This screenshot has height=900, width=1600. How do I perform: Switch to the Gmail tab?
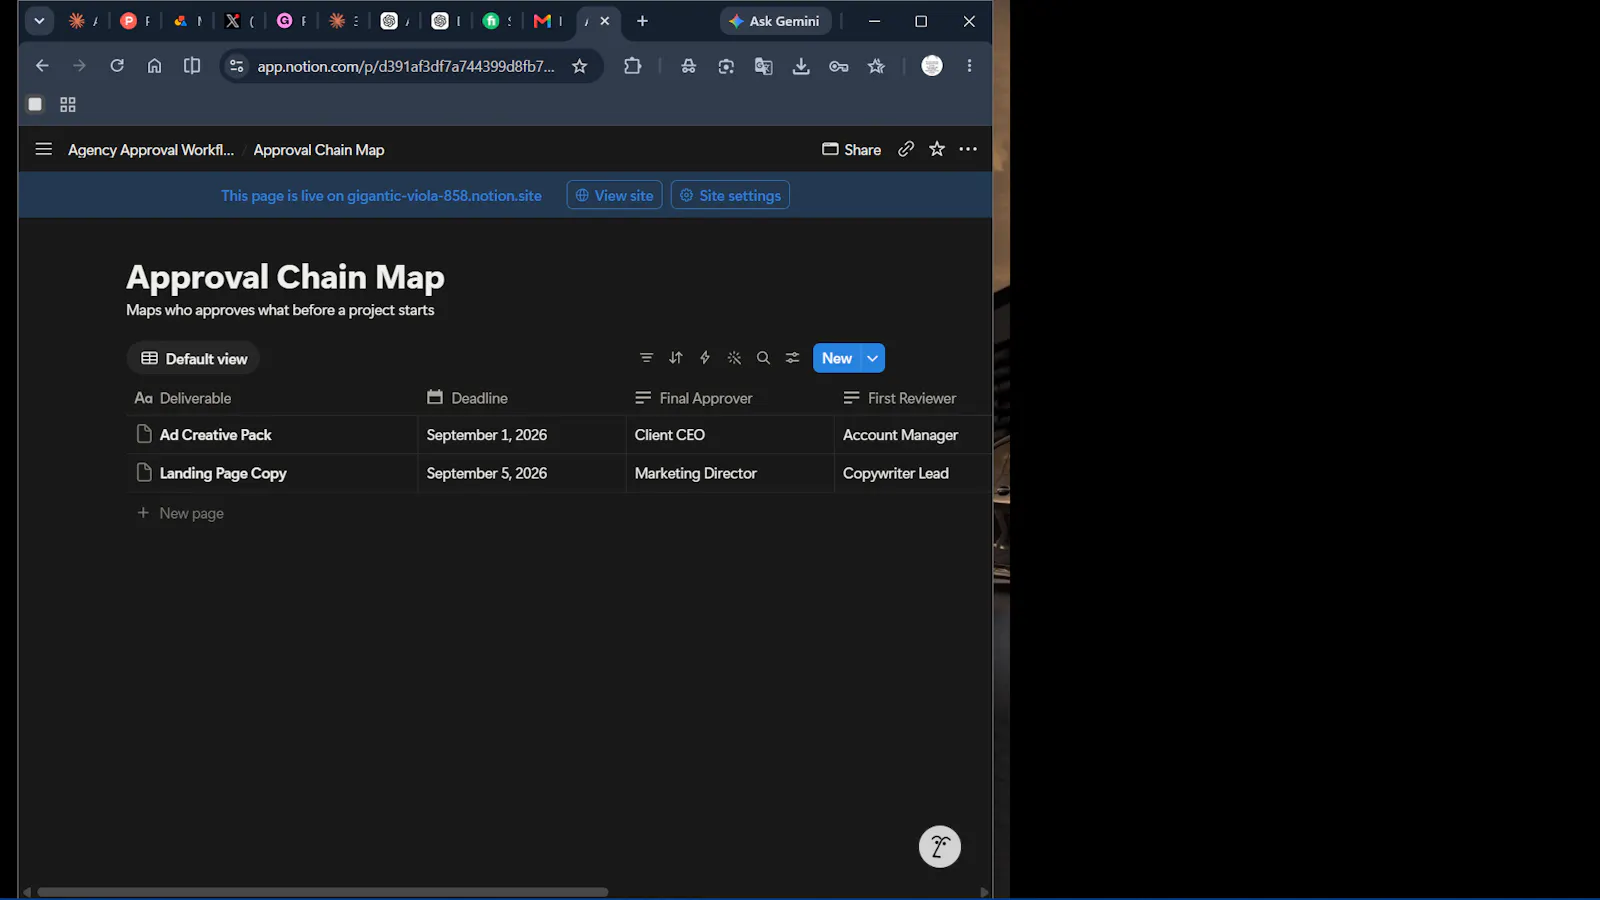tap(546, 21)
